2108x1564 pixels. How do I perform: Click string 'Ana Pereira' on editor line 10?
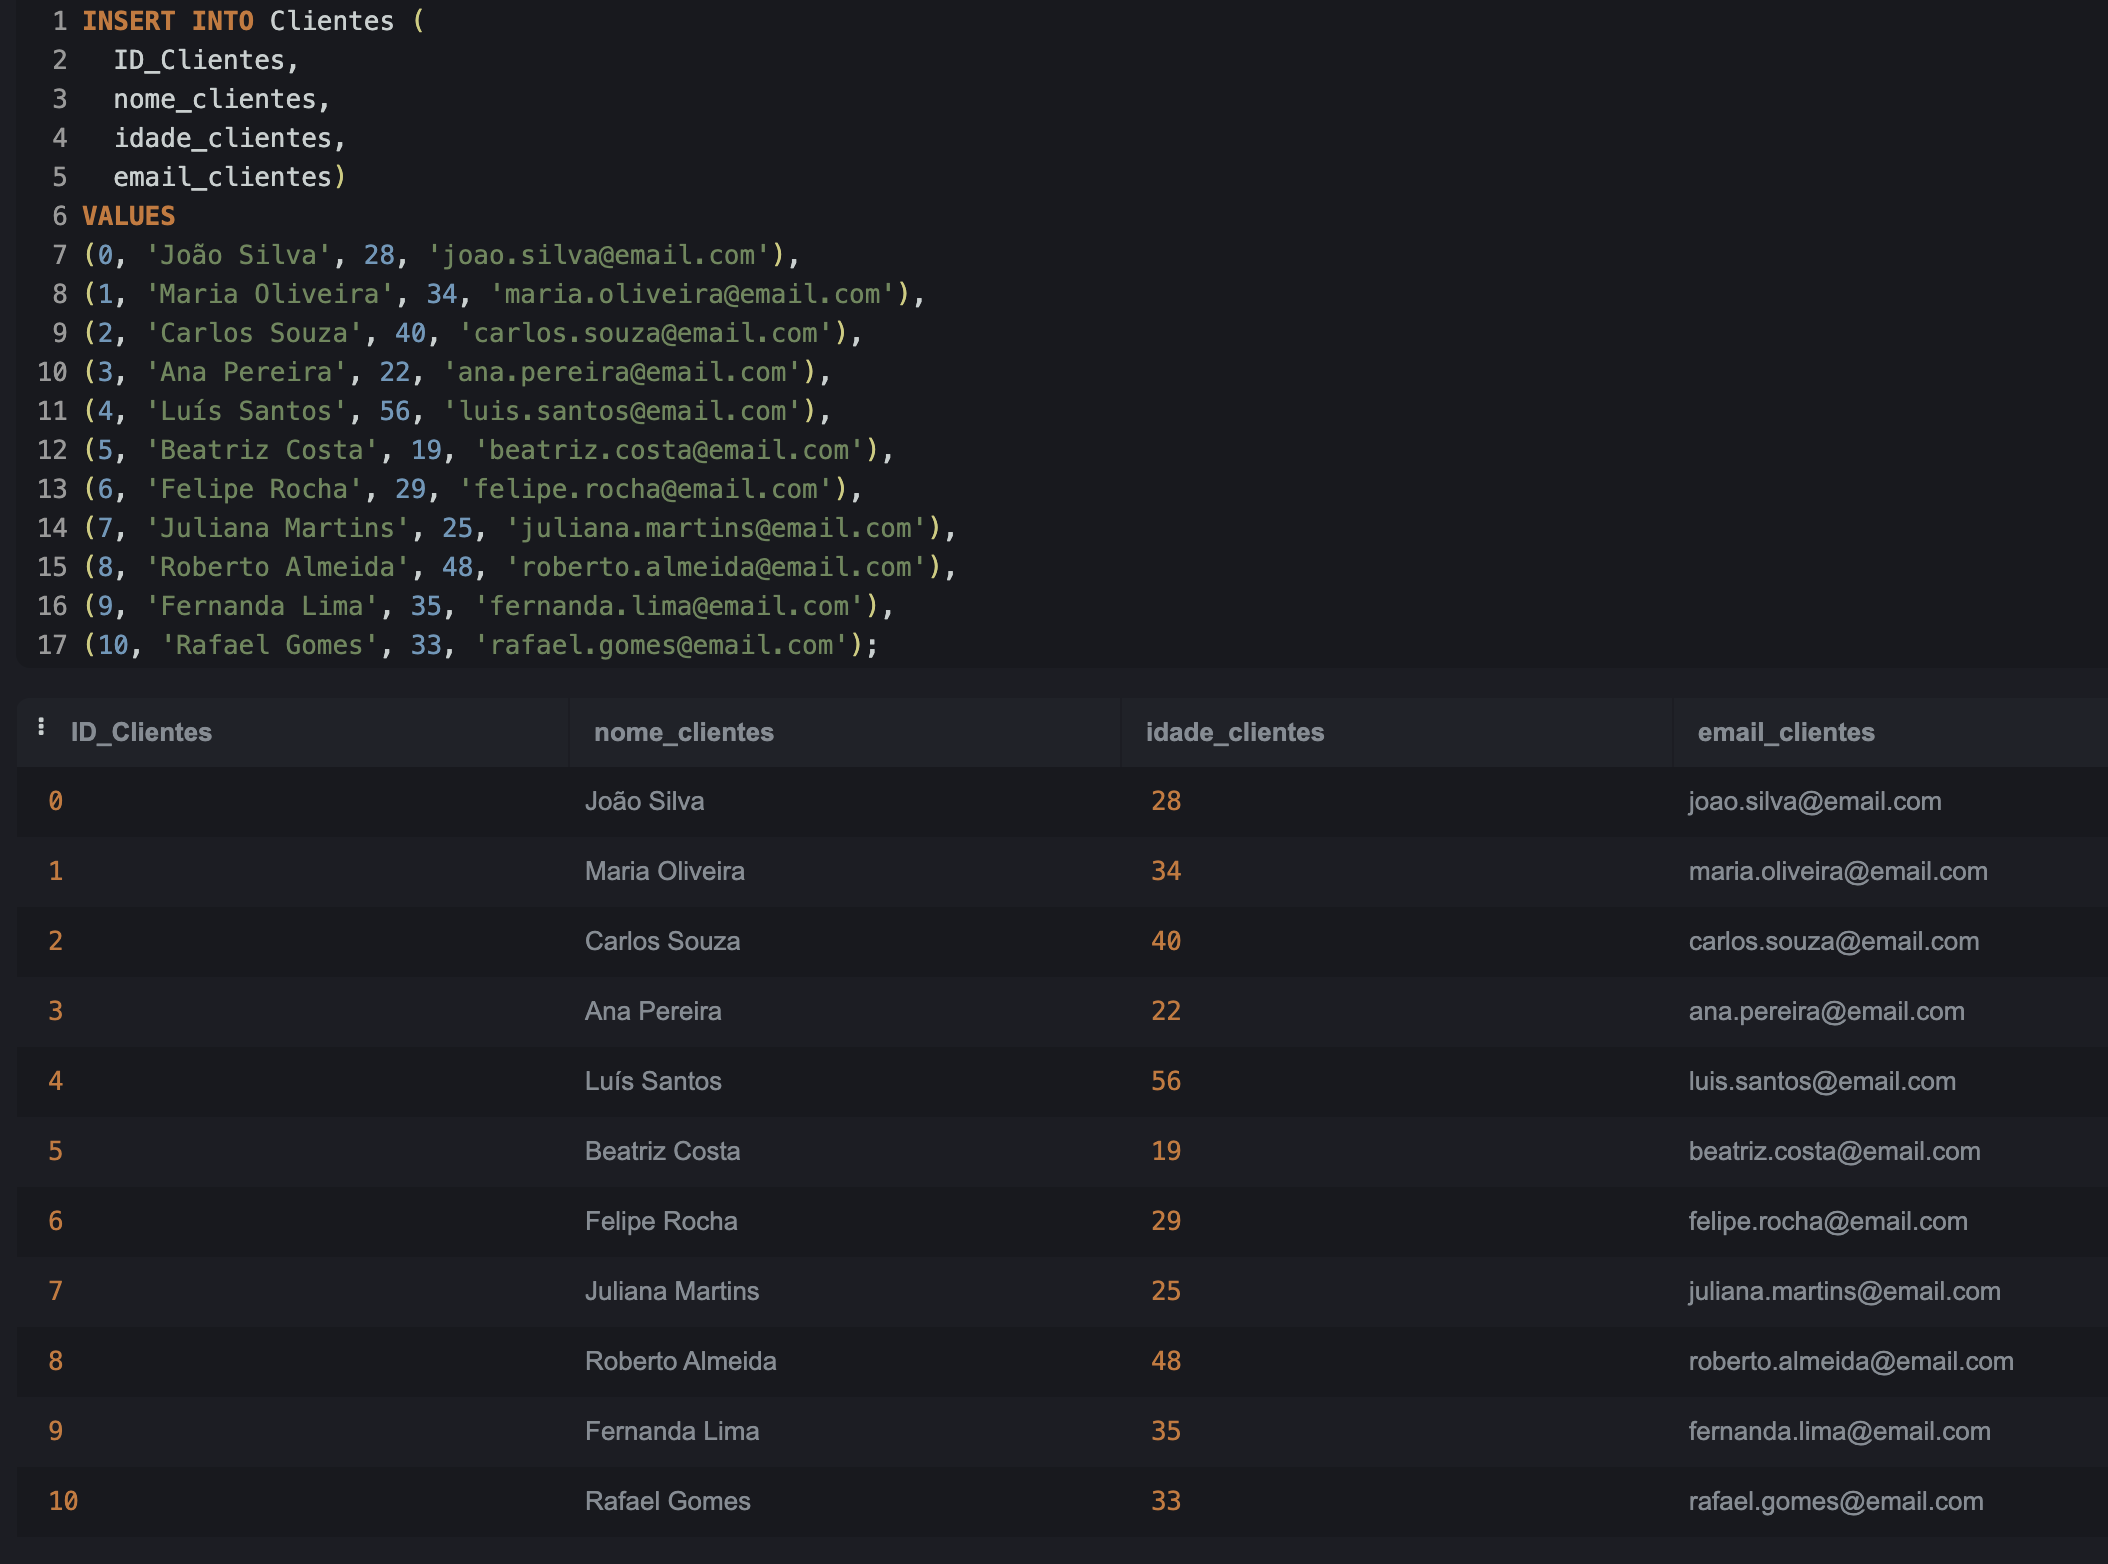(246, 372)
